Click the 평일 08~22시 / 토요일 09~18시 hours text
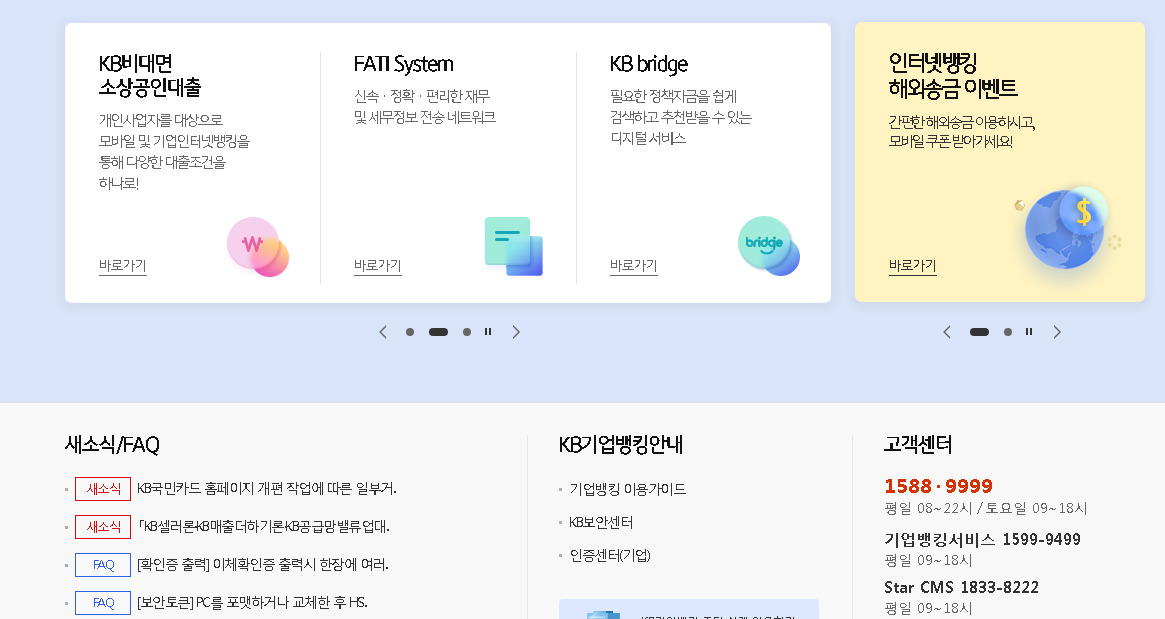This screenshot has width=1165, height=619. coord(986,508)
